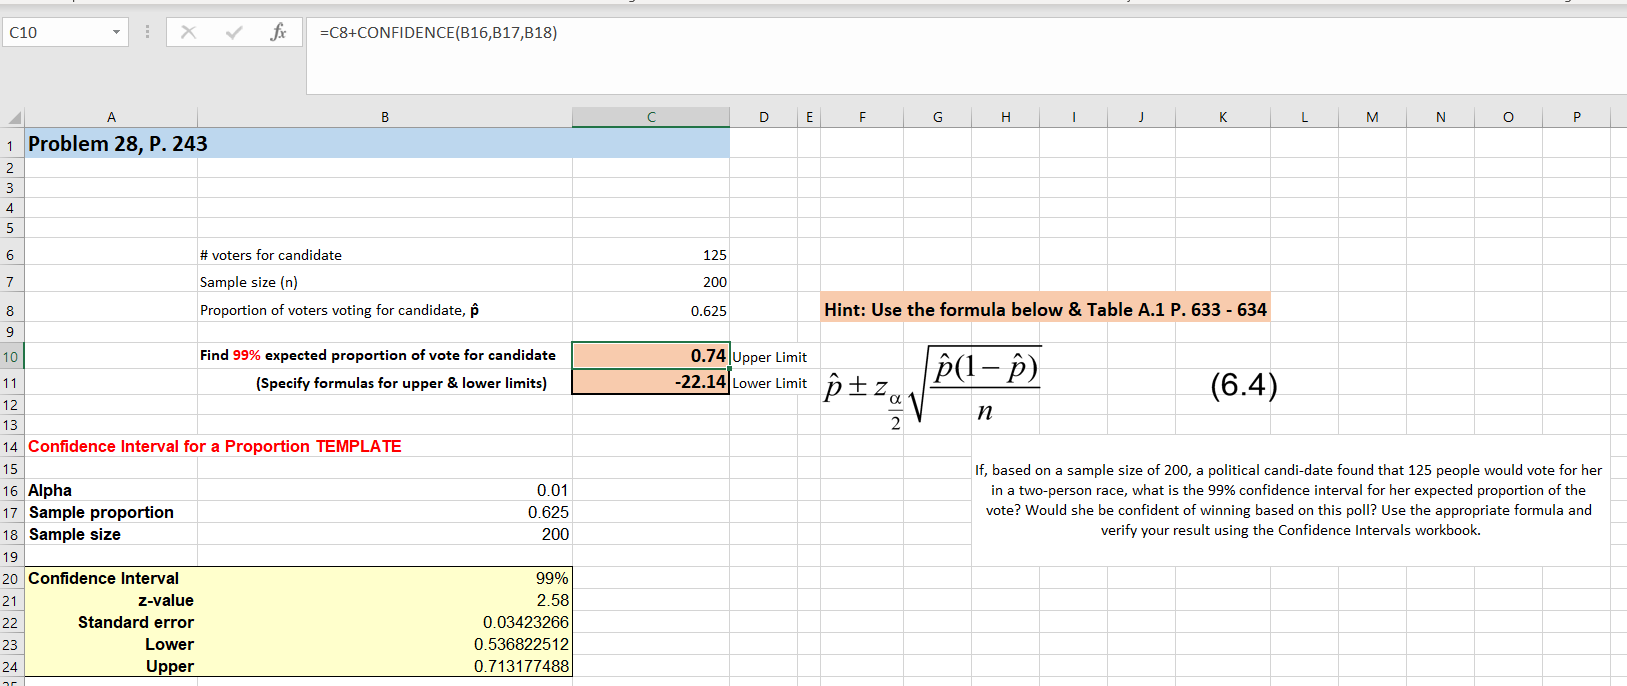The image size is (1627, 686).
Task: Click 'Proportion of voters voting for candidate' label
Action: [339, 310]
